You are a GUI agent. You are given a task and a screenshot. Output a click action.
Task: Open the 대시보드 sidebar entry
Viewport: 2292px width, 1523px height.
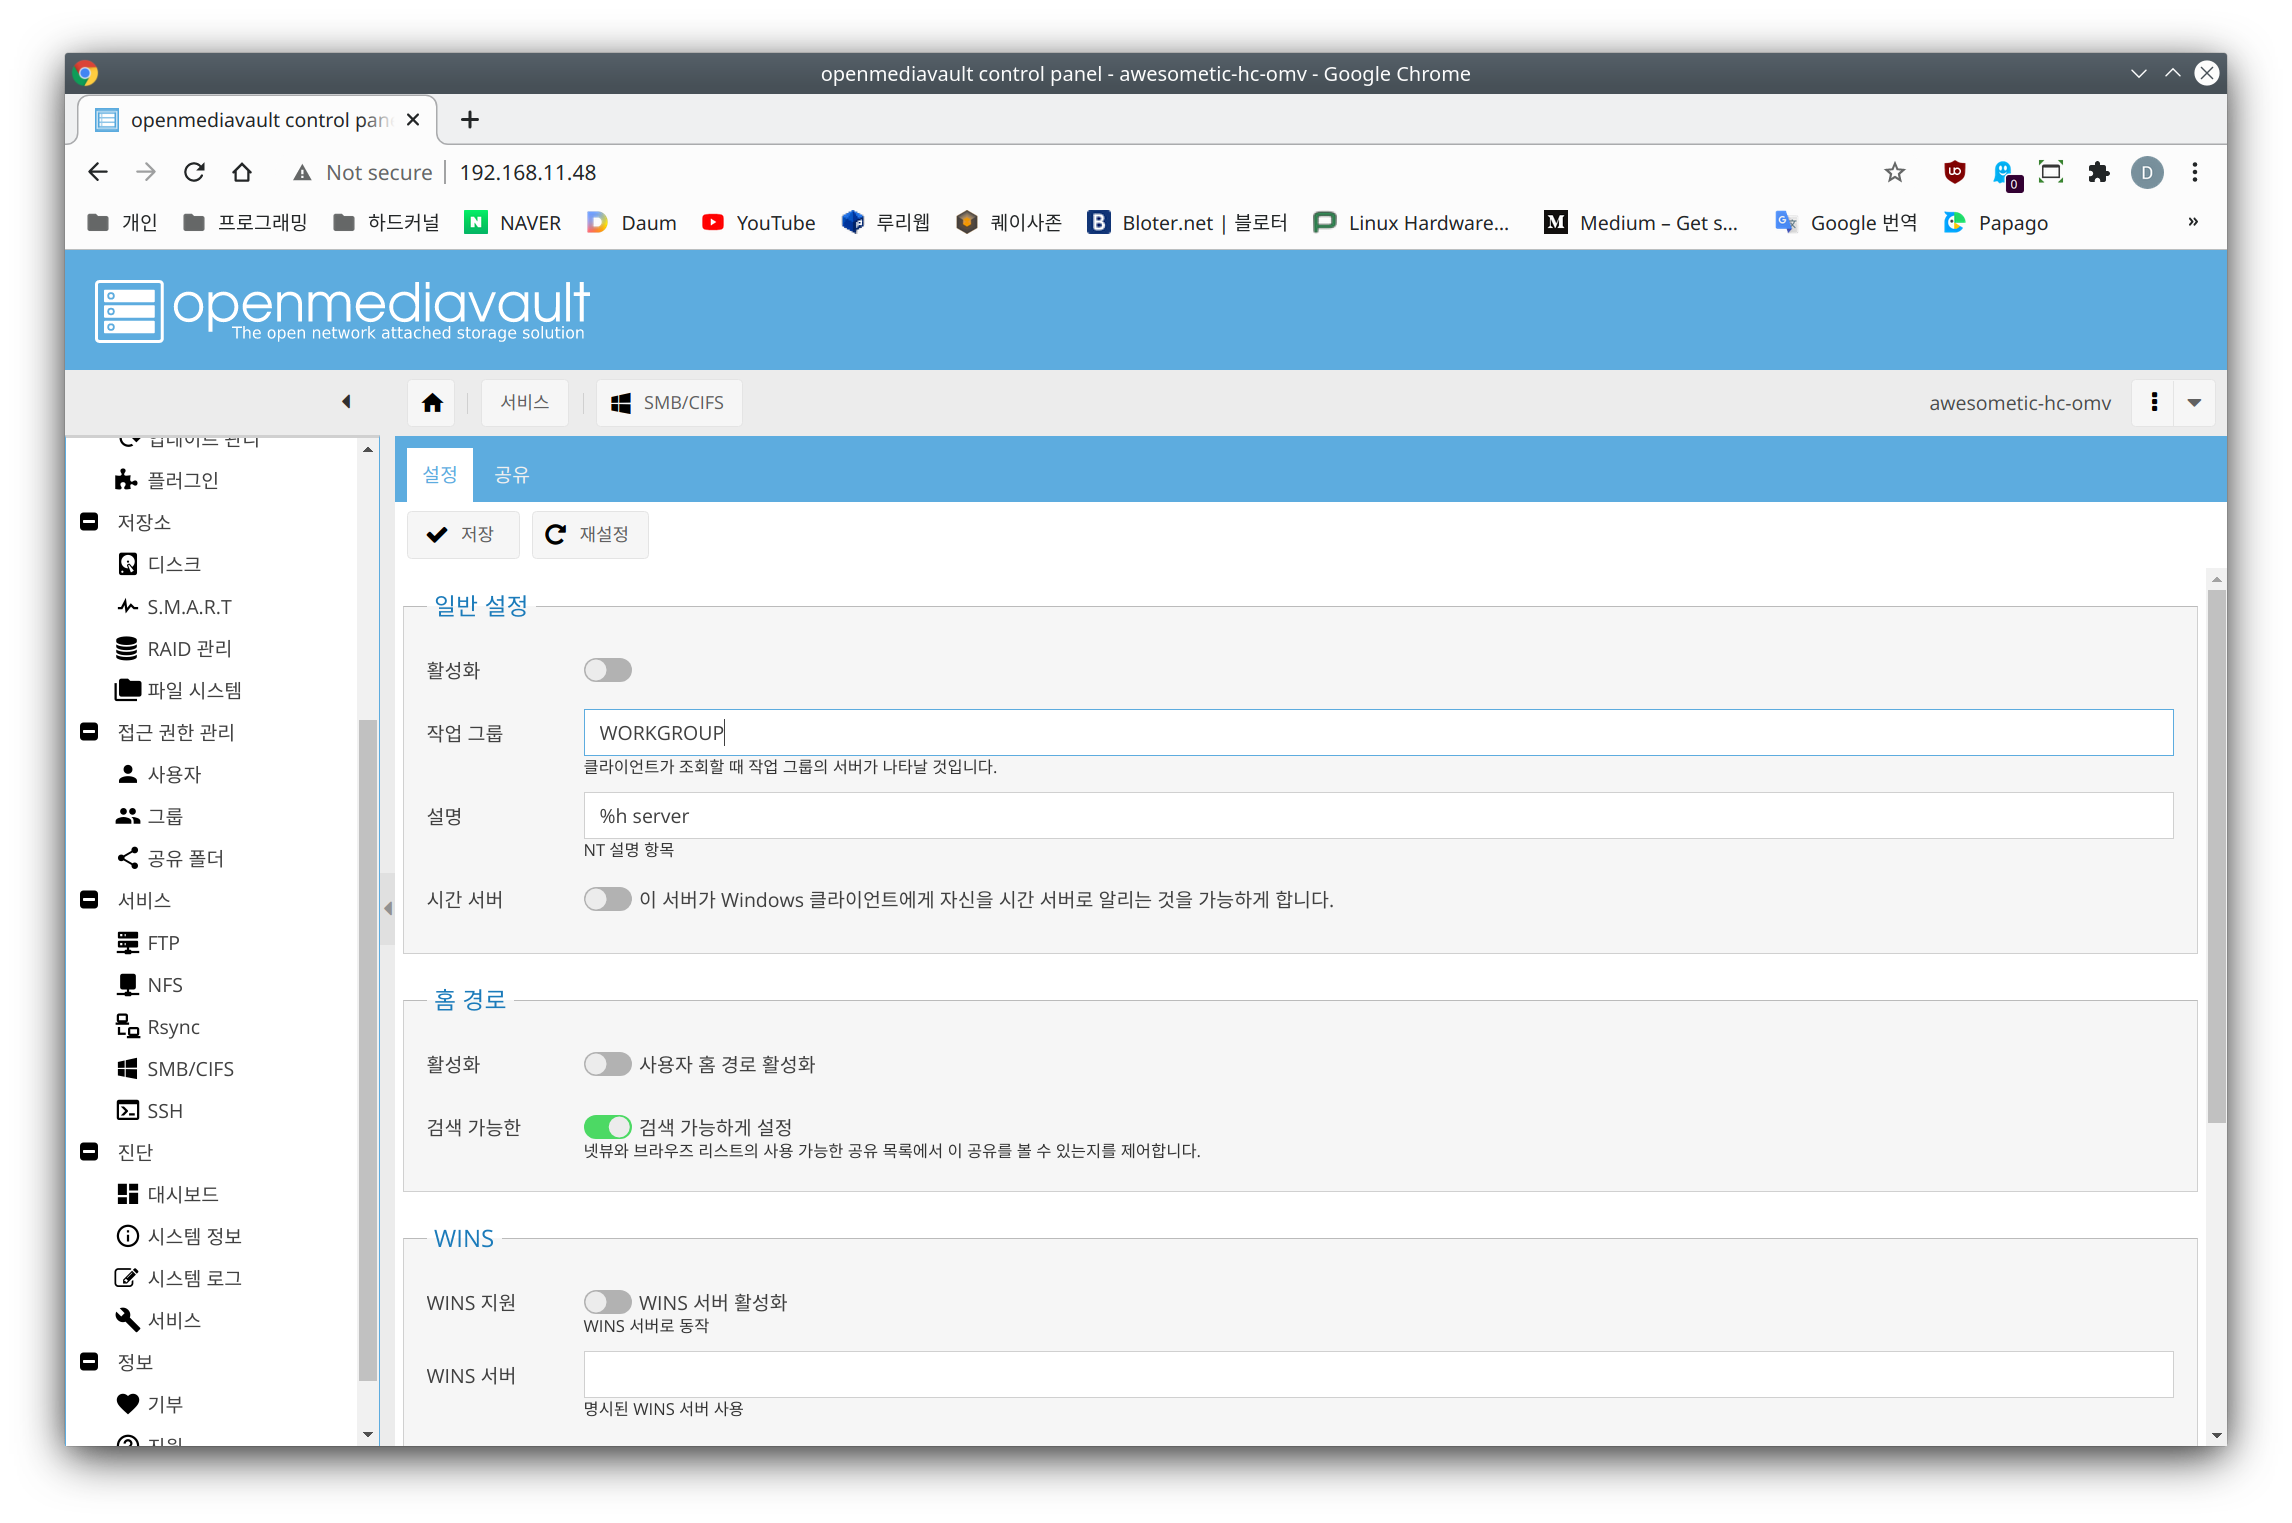pos(182,1194)
